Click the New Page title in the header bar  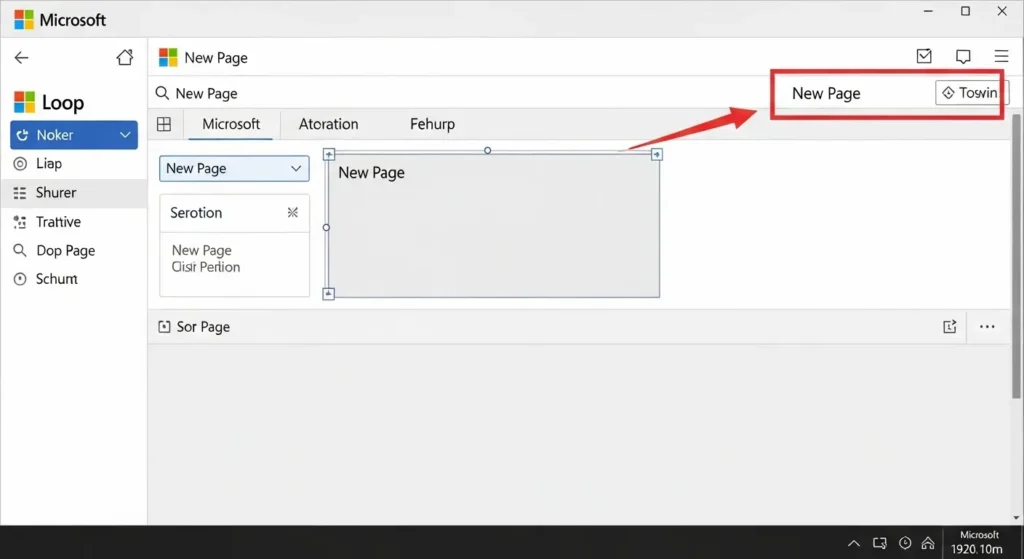tap(216, 58)
